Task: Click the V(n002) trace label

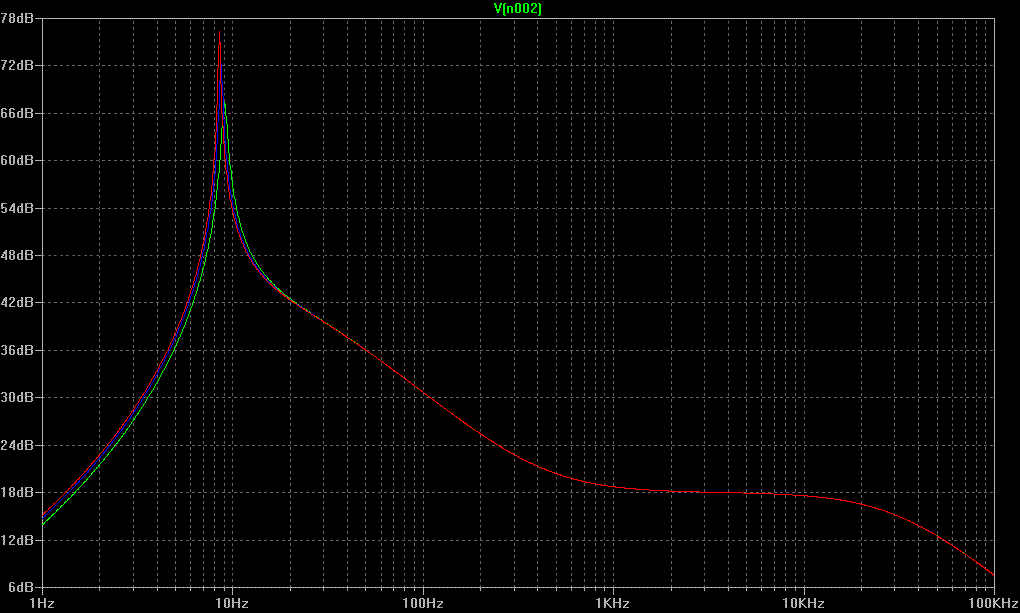Action: click(518, 8)
